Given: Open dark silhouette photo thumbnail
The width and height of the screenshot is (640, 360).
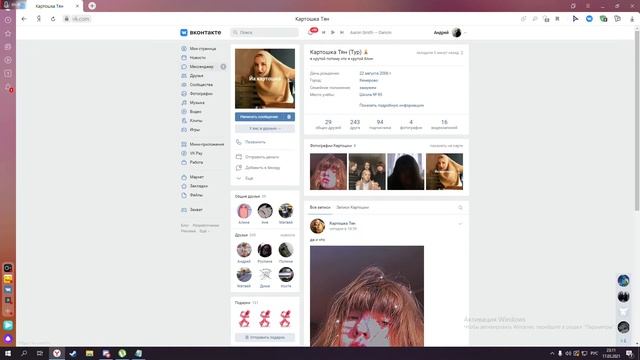Looking at the screenshot, I should [x=406, y=171].
